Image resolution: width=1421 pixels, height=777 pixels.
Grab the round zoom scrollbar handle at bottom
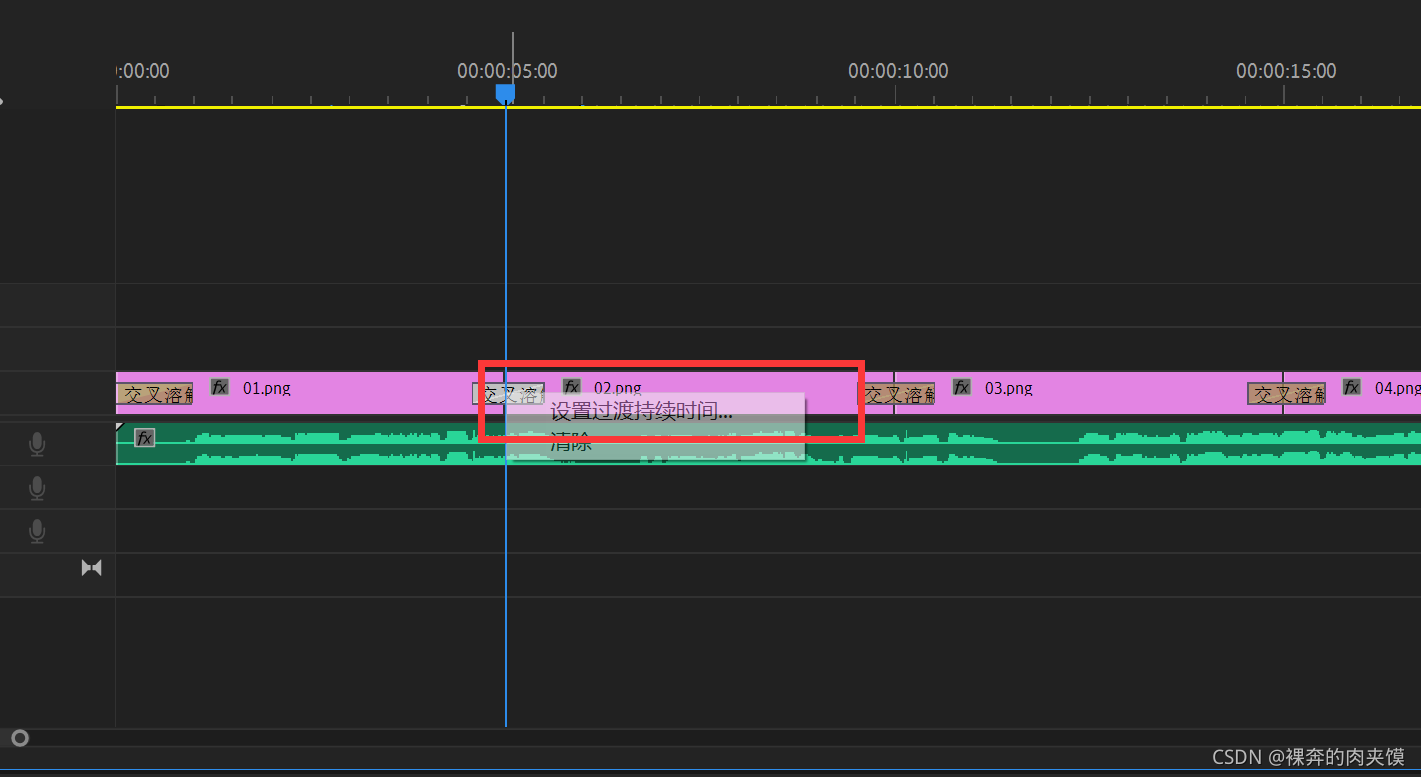(x=20, y=739)
